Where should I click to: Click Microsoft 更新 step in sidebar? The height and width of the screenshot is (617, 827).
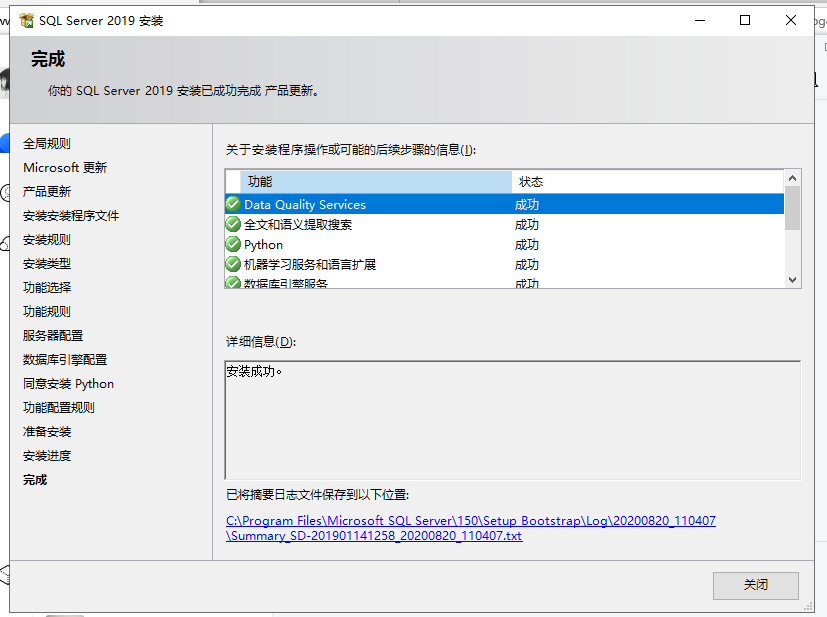point(65,168)
